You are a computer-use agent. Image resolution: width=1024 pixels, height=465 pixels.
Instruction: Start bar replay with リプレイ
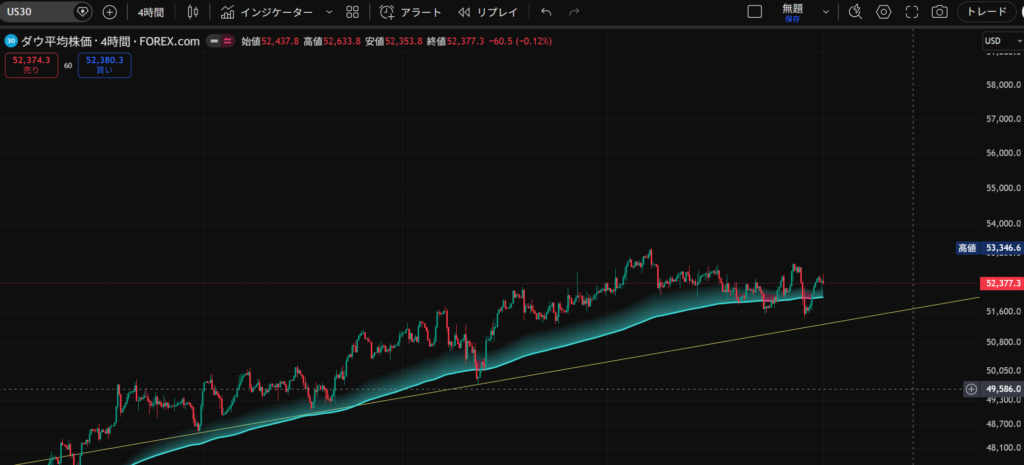pos(487,12)
